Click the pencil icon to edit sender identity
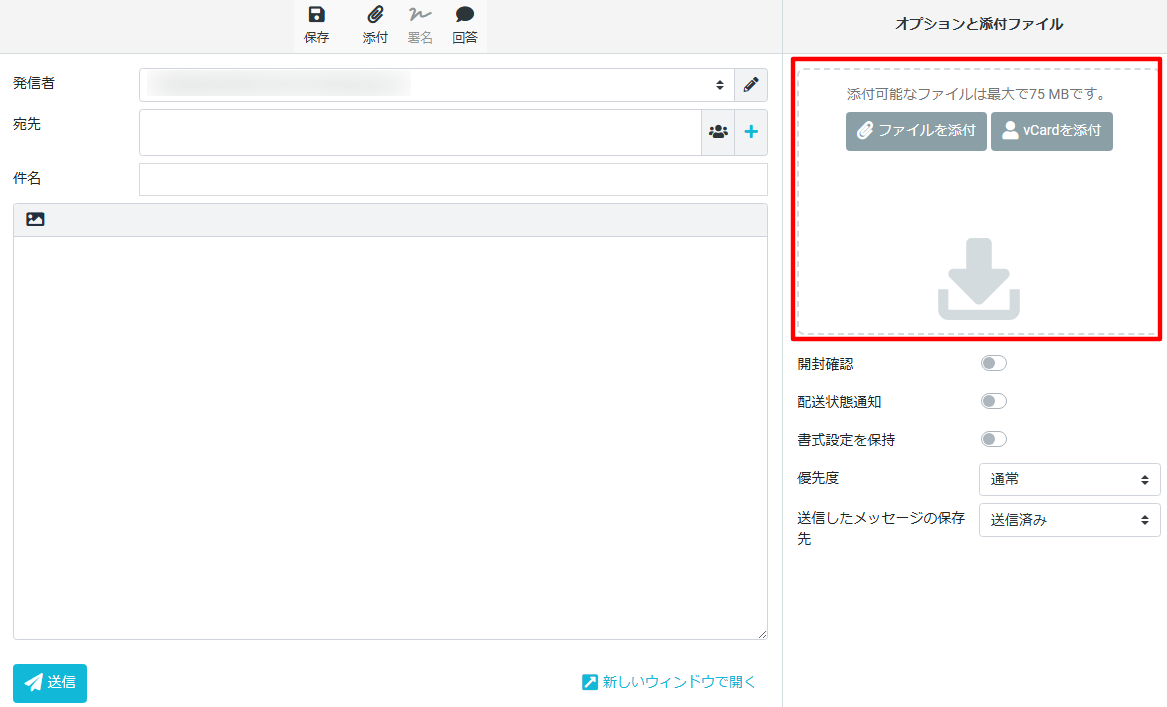This screenshot has height=707, width=1167. [x=751, y=85]
